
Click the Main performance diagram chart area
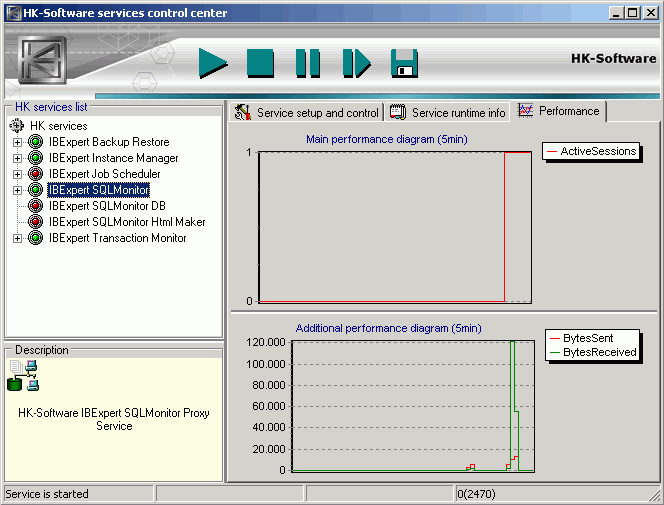point(395,227)
